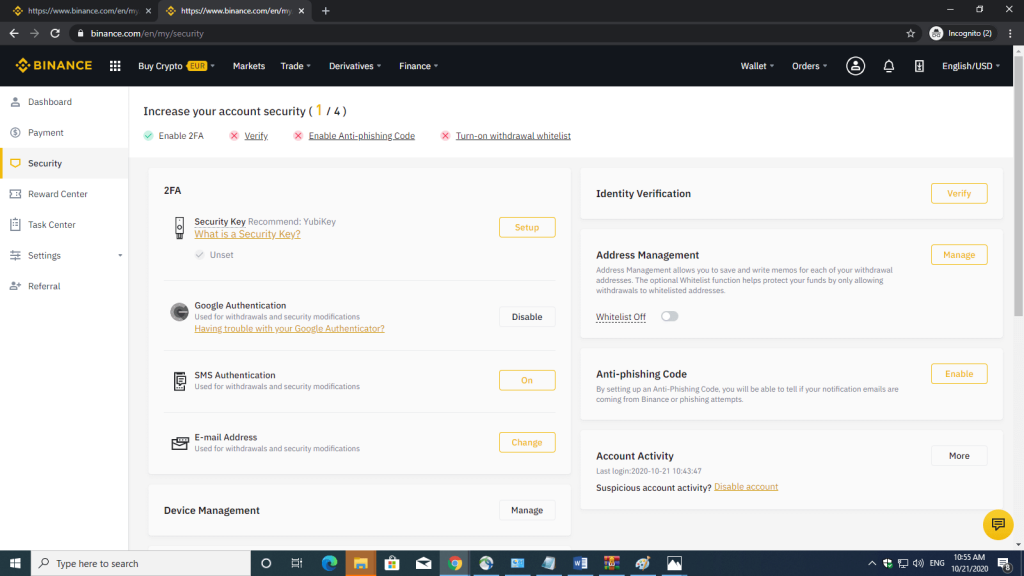The height and width of the screenshot is (576, 1024).
Task: Open the notifications bell
Action: [x=888, y=66]
